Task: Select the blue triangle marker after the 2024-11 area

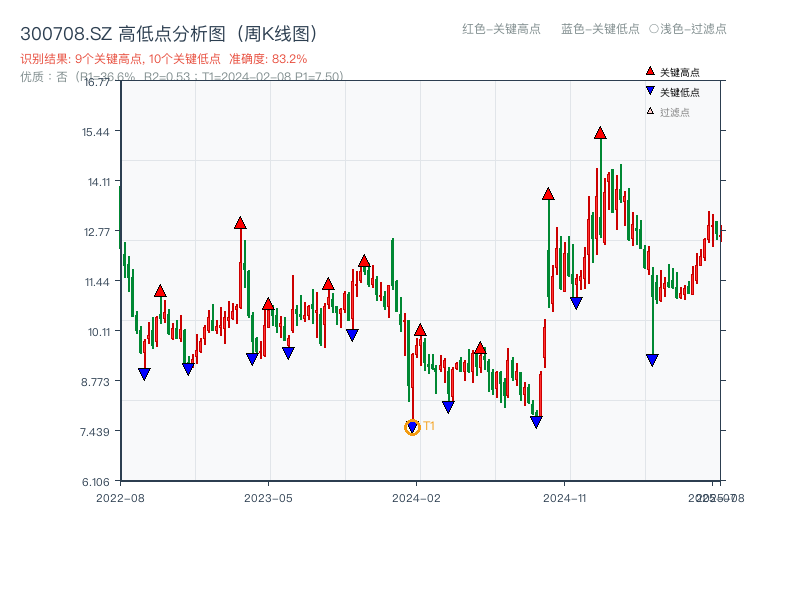Action: tap(653, 358)
